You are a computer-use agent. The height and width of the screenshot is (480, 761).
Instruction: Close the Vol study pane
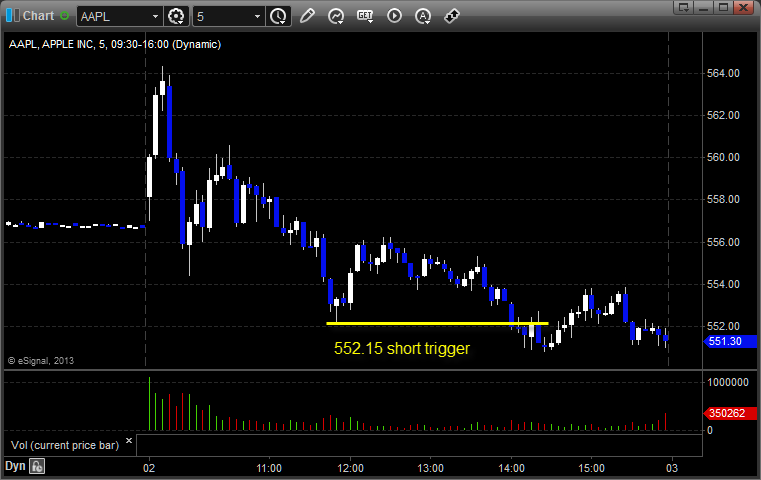tap(129, 441)
